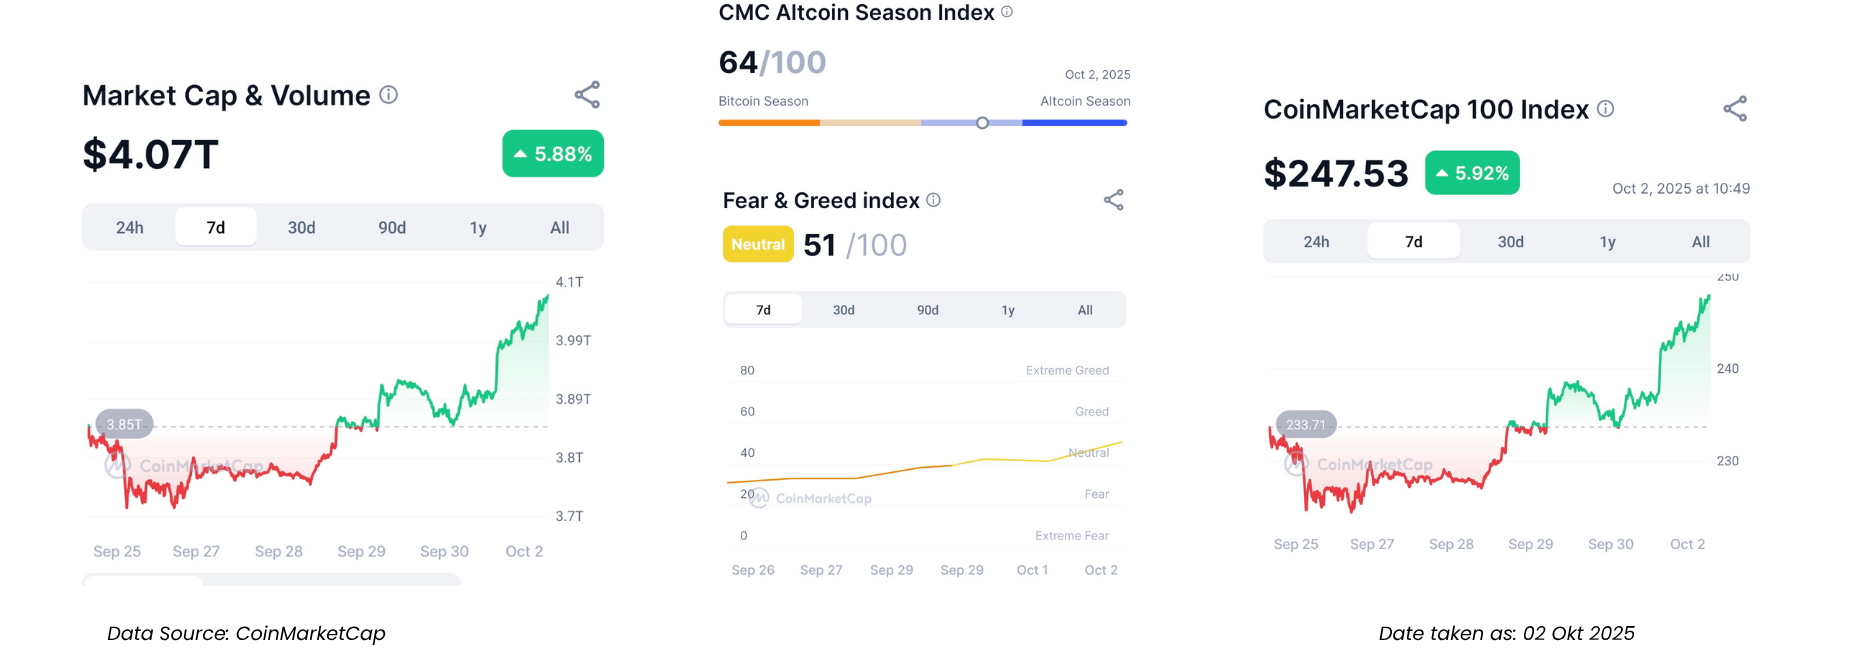Viewport: 1864px width, 651px height.
Task: Switch CoinMarketCap 100 Index chart to 1y
Action: [x=1607, y=242]
